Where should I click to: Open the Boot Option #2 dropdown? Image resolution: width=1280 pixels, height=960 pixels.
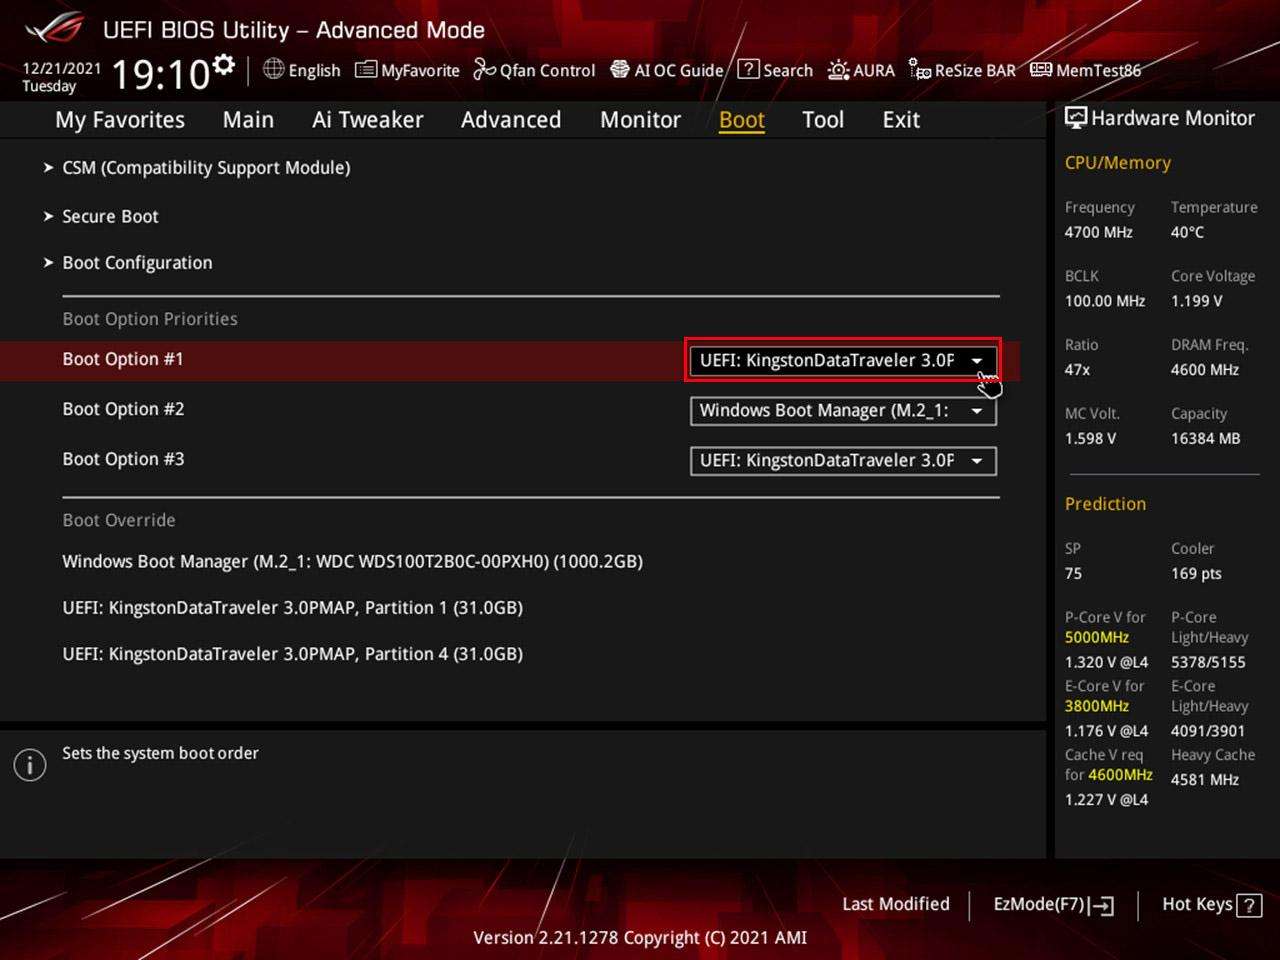click(843, 410)
